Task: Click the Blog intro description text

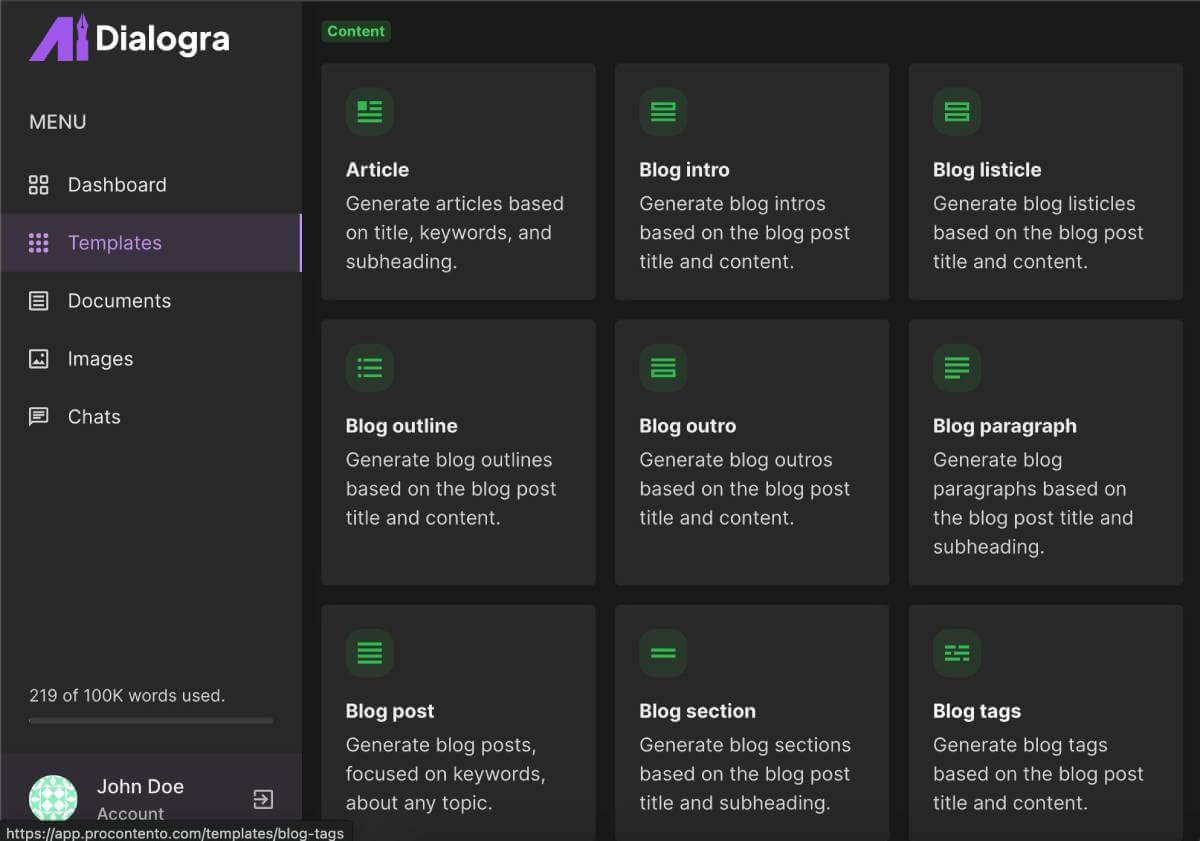Action: (x=745, y=233)
